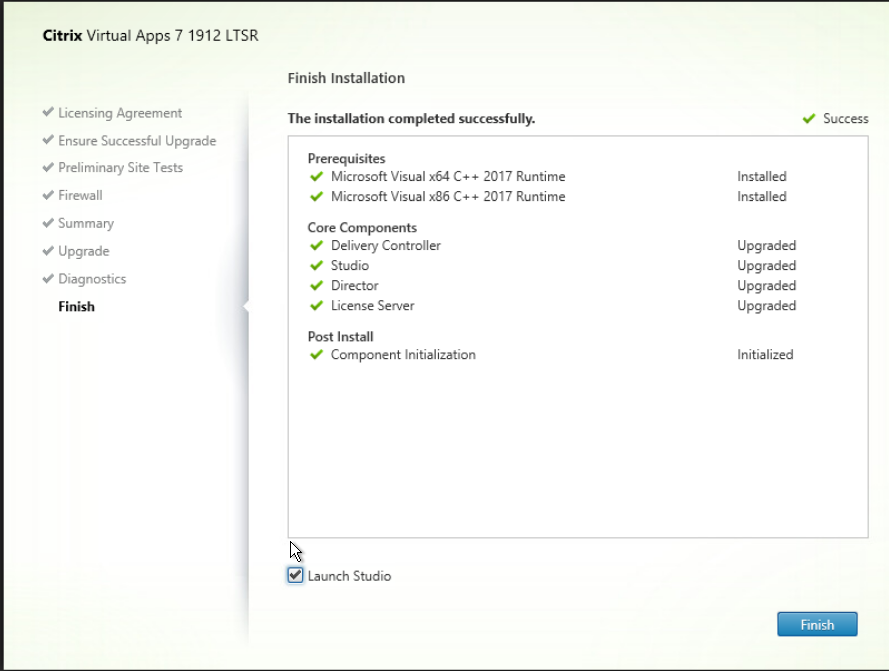
Task: Click the Licensing Agreement step checkmark
Action: [x=48, y=112]
